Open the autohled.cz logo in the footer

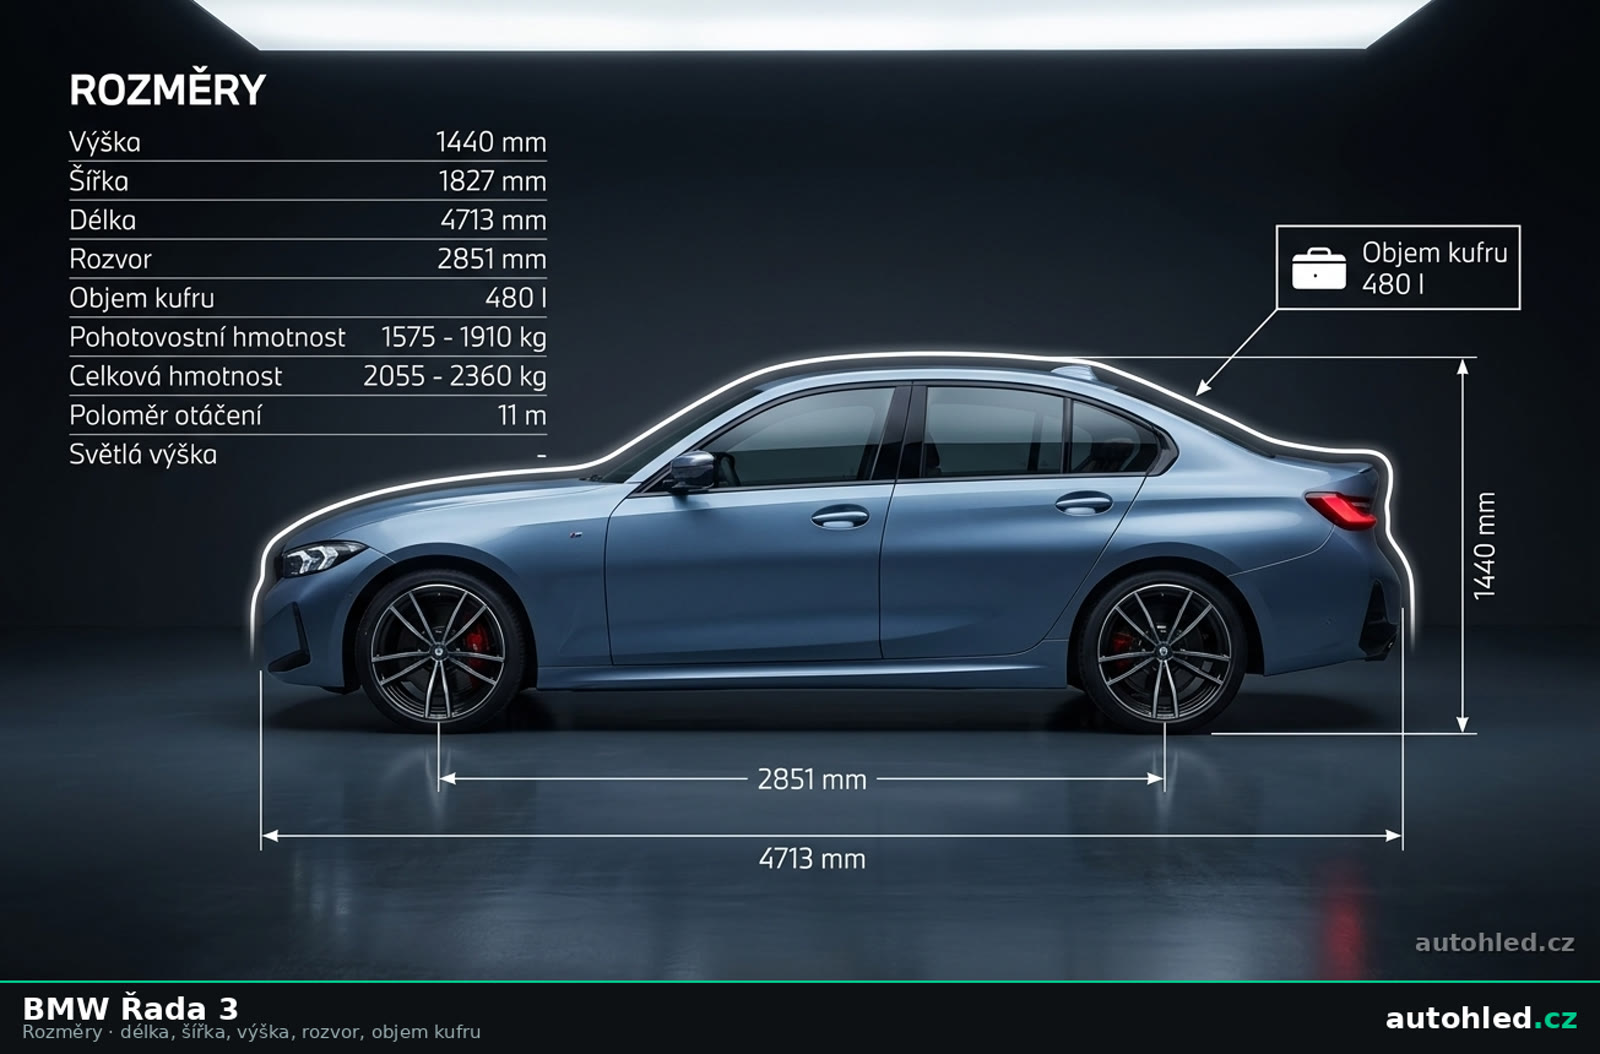pos(1481,1019)
